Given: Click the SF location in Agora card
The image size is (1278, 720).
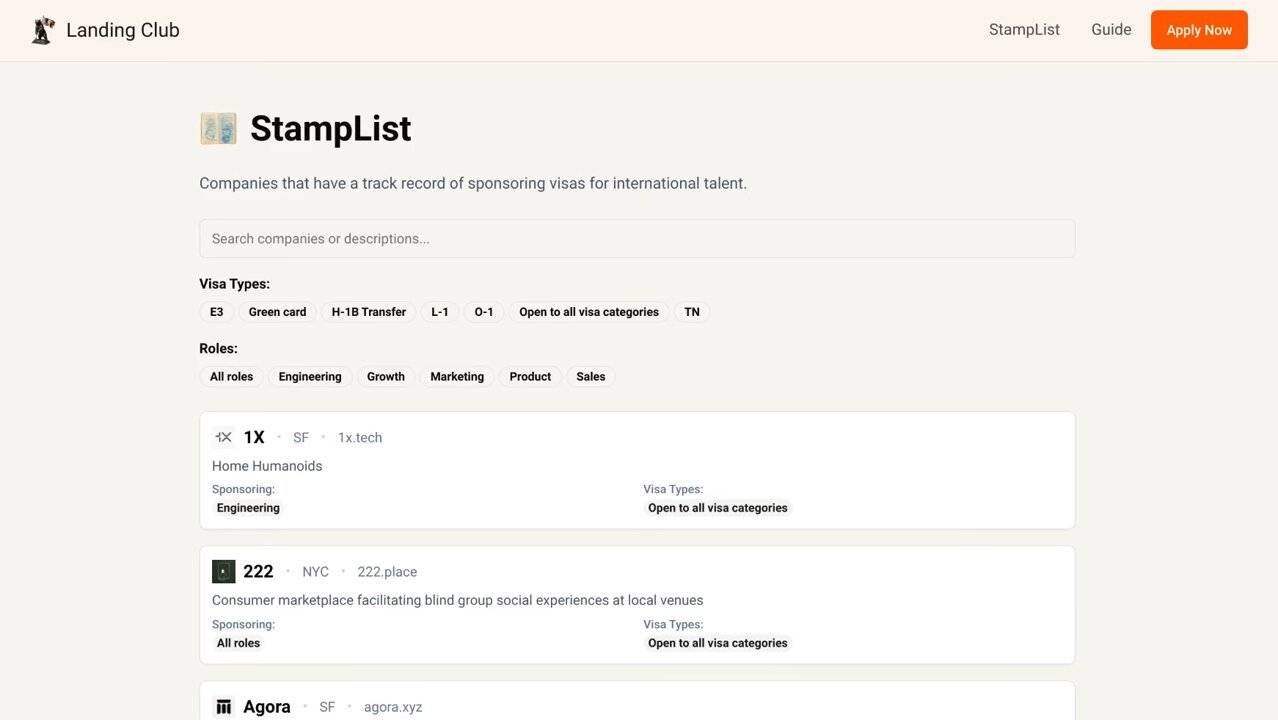Looking at the screenshot, I should click(x=327, y=707).
